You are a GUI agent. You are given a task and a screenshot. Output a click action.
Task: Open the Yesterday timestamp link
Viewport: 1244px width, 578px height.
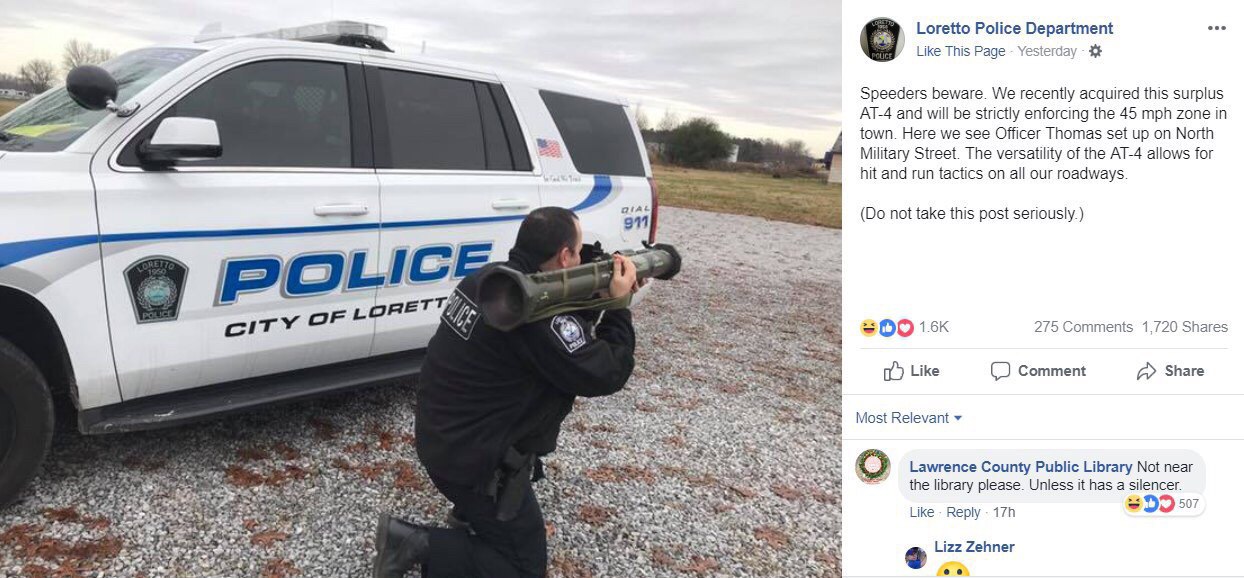[x=1047, y=51]
